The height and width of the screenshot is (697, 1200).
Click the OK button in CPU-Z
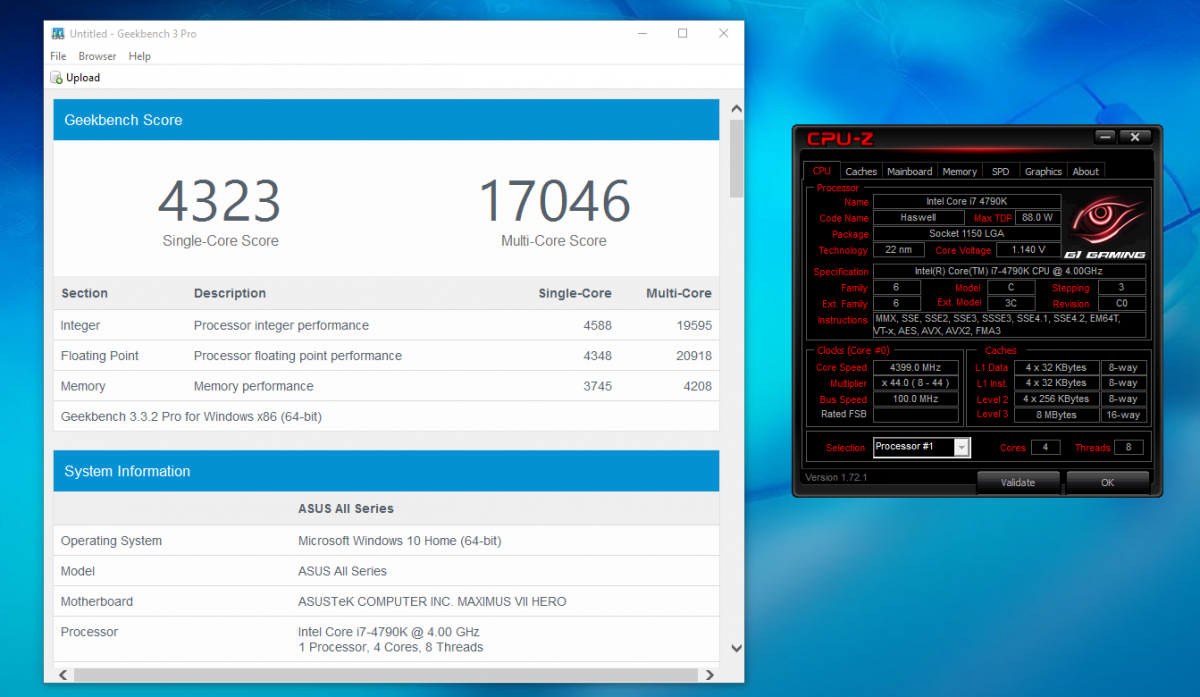coord(1107,483)
